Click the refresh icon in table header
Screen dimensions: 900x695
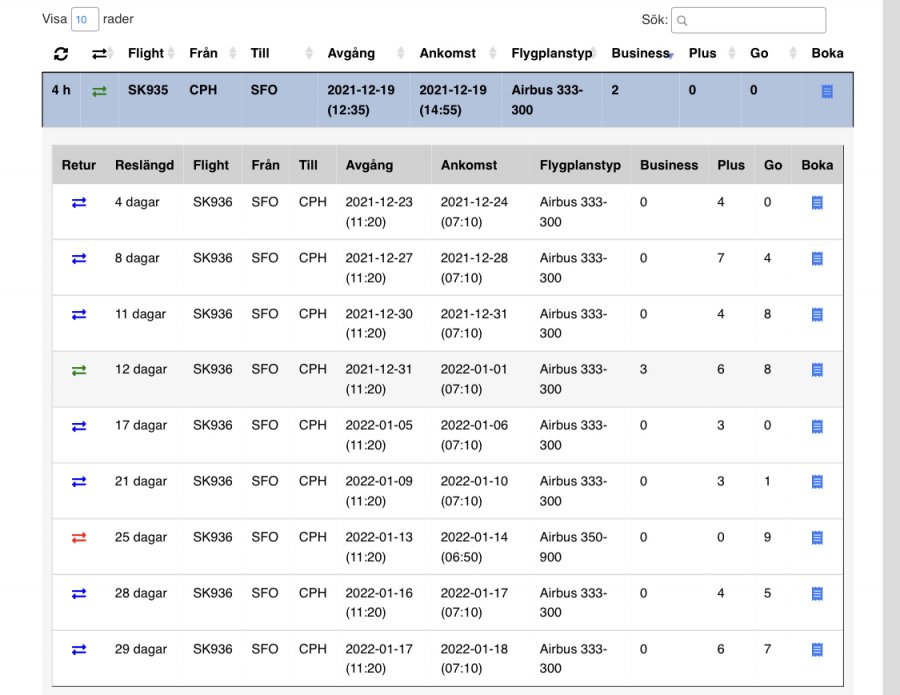click(x=61, y=54)
